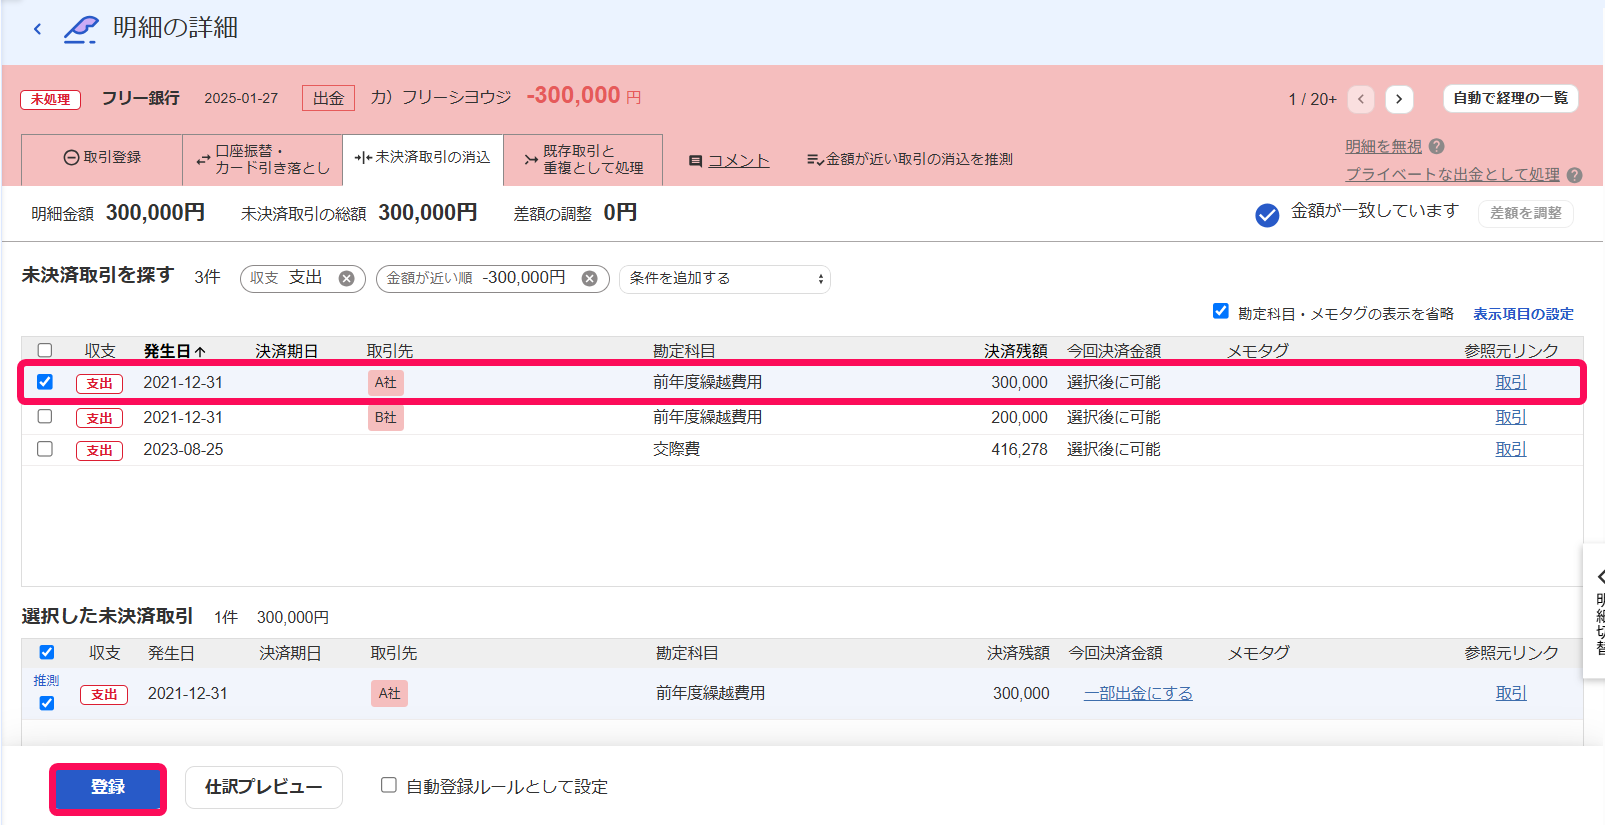This screenshot has width=1605, height=825.
Task: Toggle 勘定科目・メモタグの表示を省略 checkbox
Action: click(x=1221, y=311)
